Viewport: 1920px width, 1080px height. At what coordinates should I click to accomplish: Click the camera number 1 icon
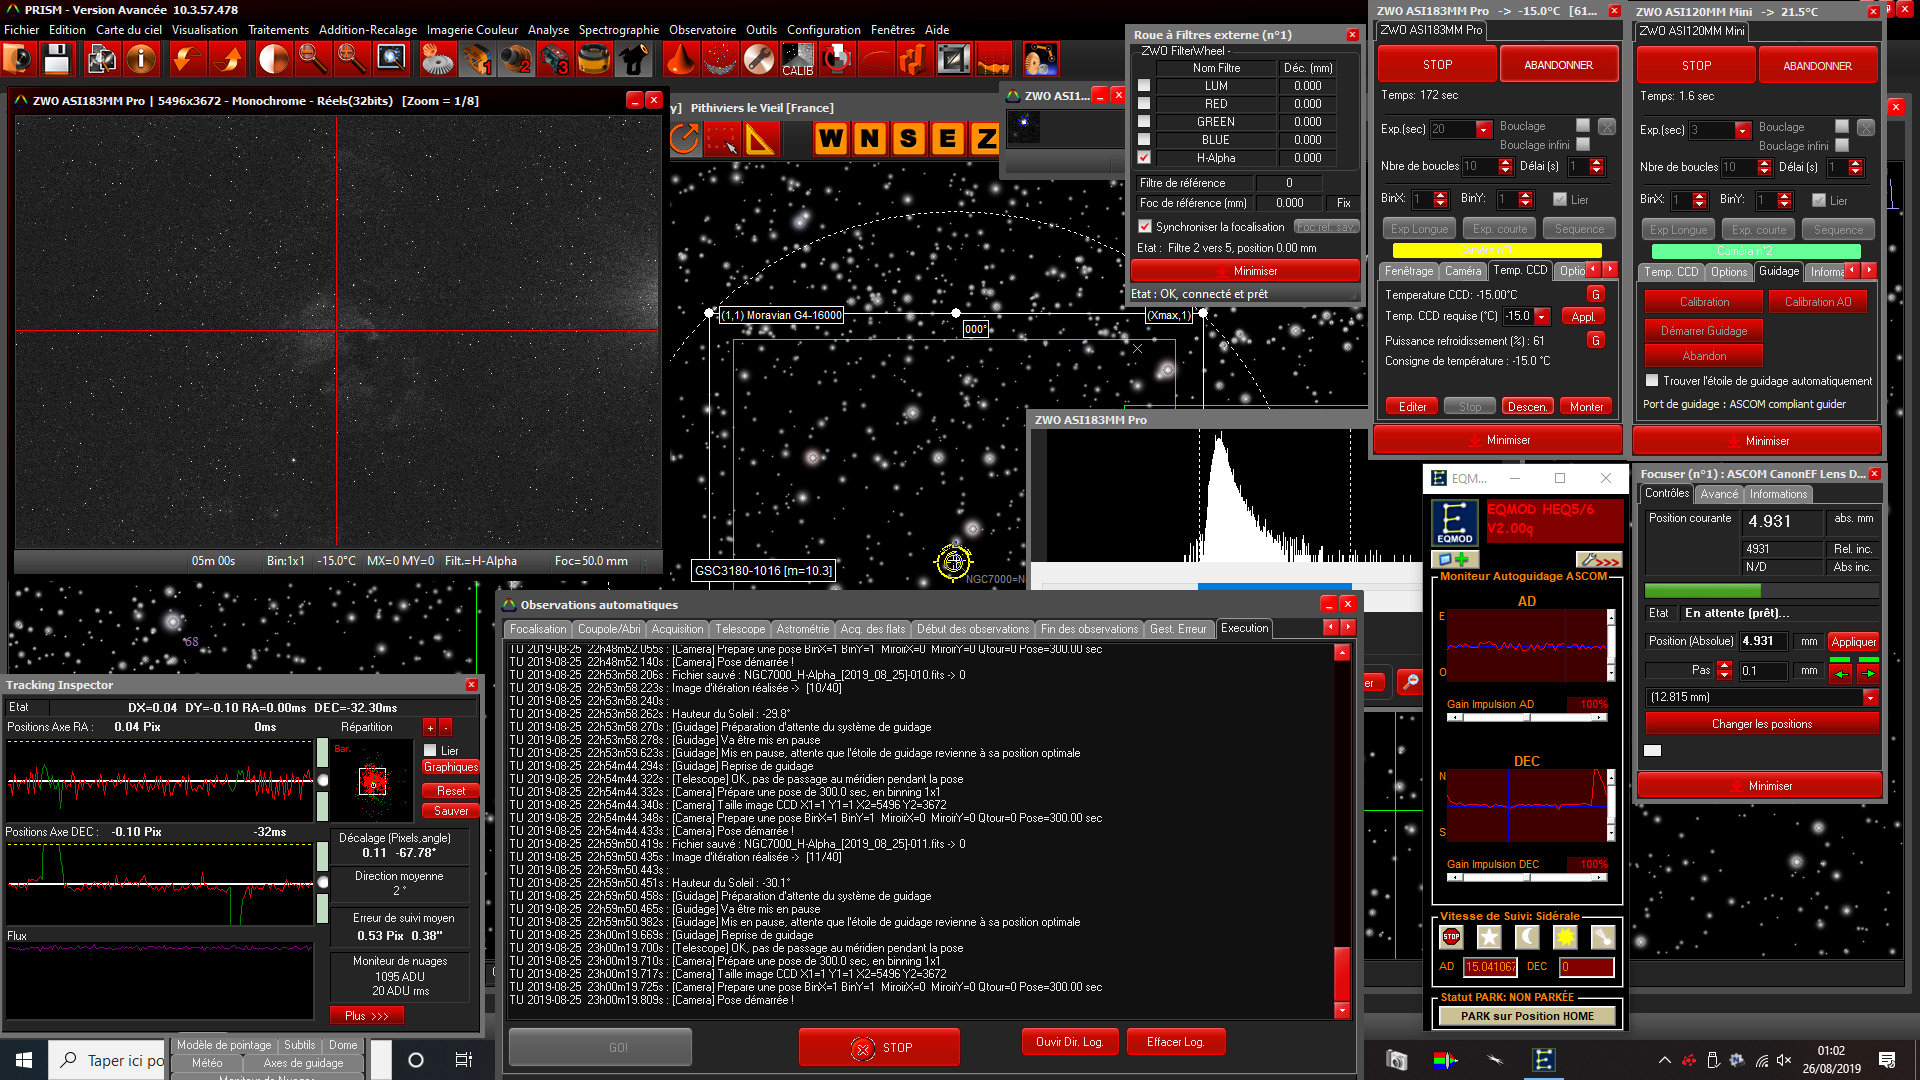pyautogui.click(x=477, y=60)
